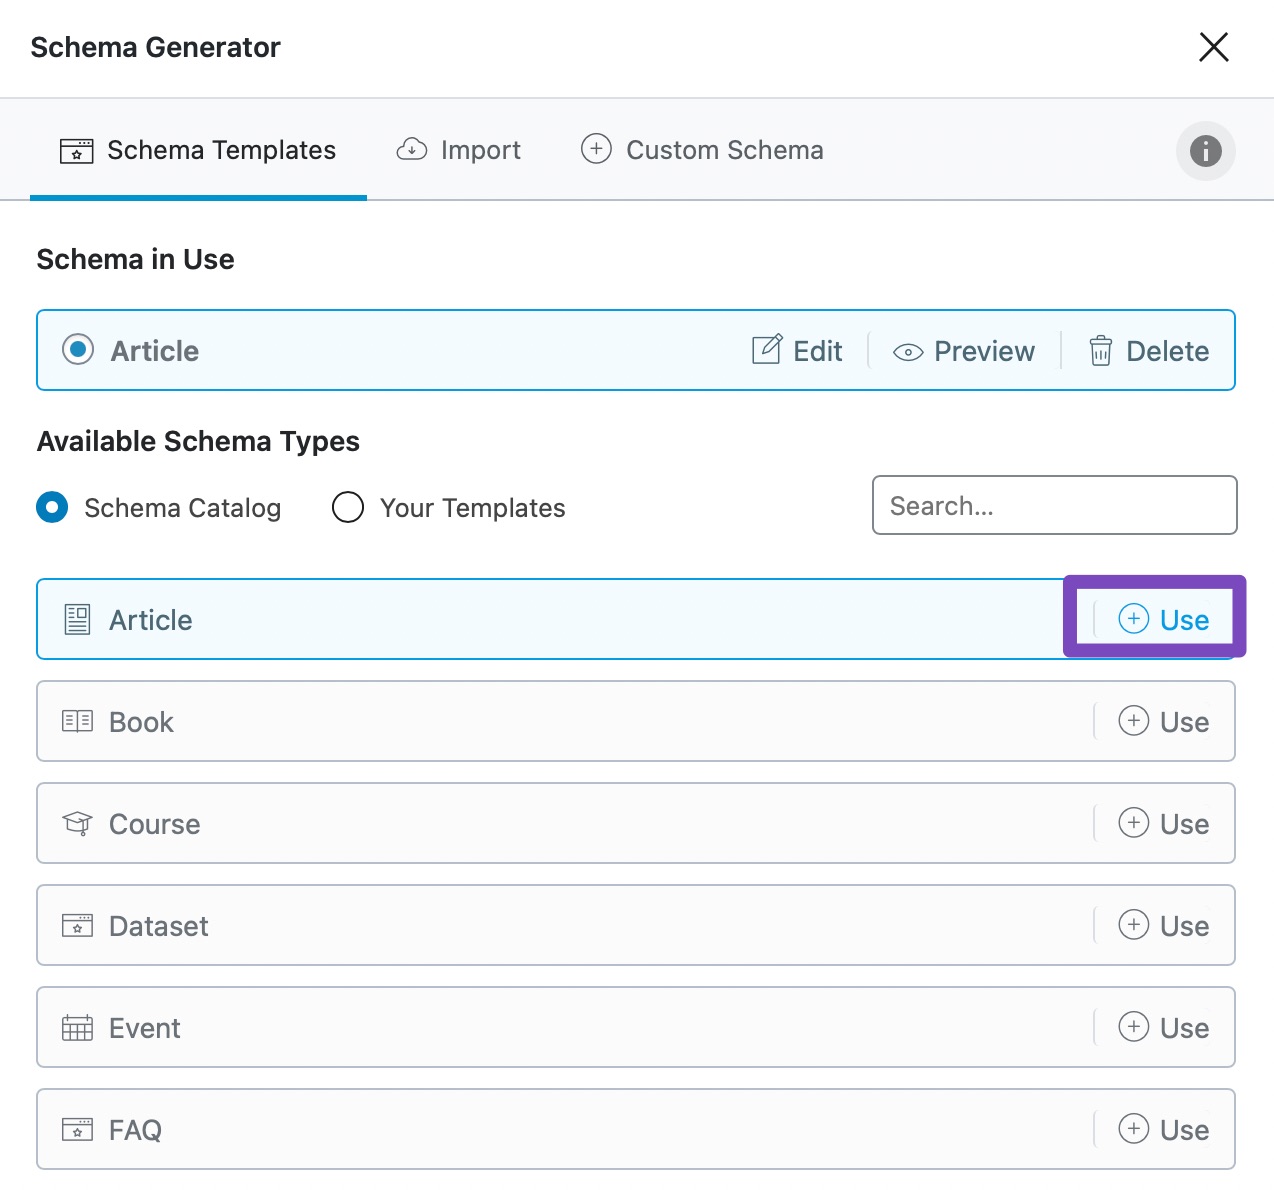Click the FAQ schema icon
This screenshot has height=1190, width=1274.
tap(77, 1130)
